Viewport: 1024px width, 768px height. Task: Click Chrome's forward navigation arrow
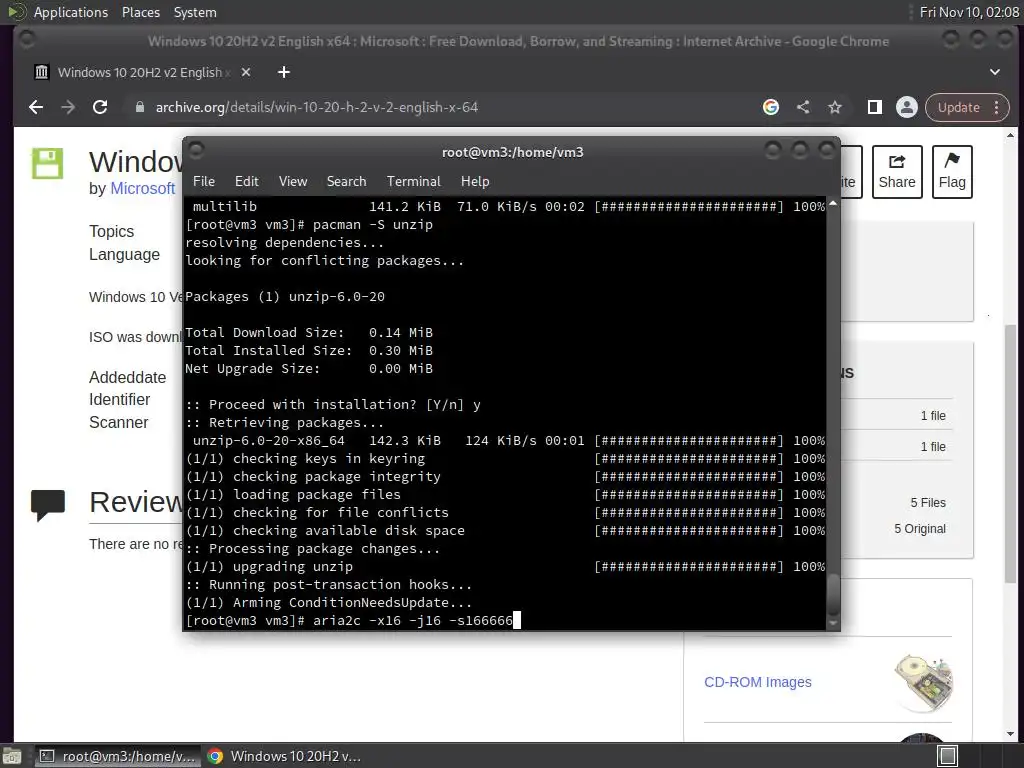pos(68,107)
